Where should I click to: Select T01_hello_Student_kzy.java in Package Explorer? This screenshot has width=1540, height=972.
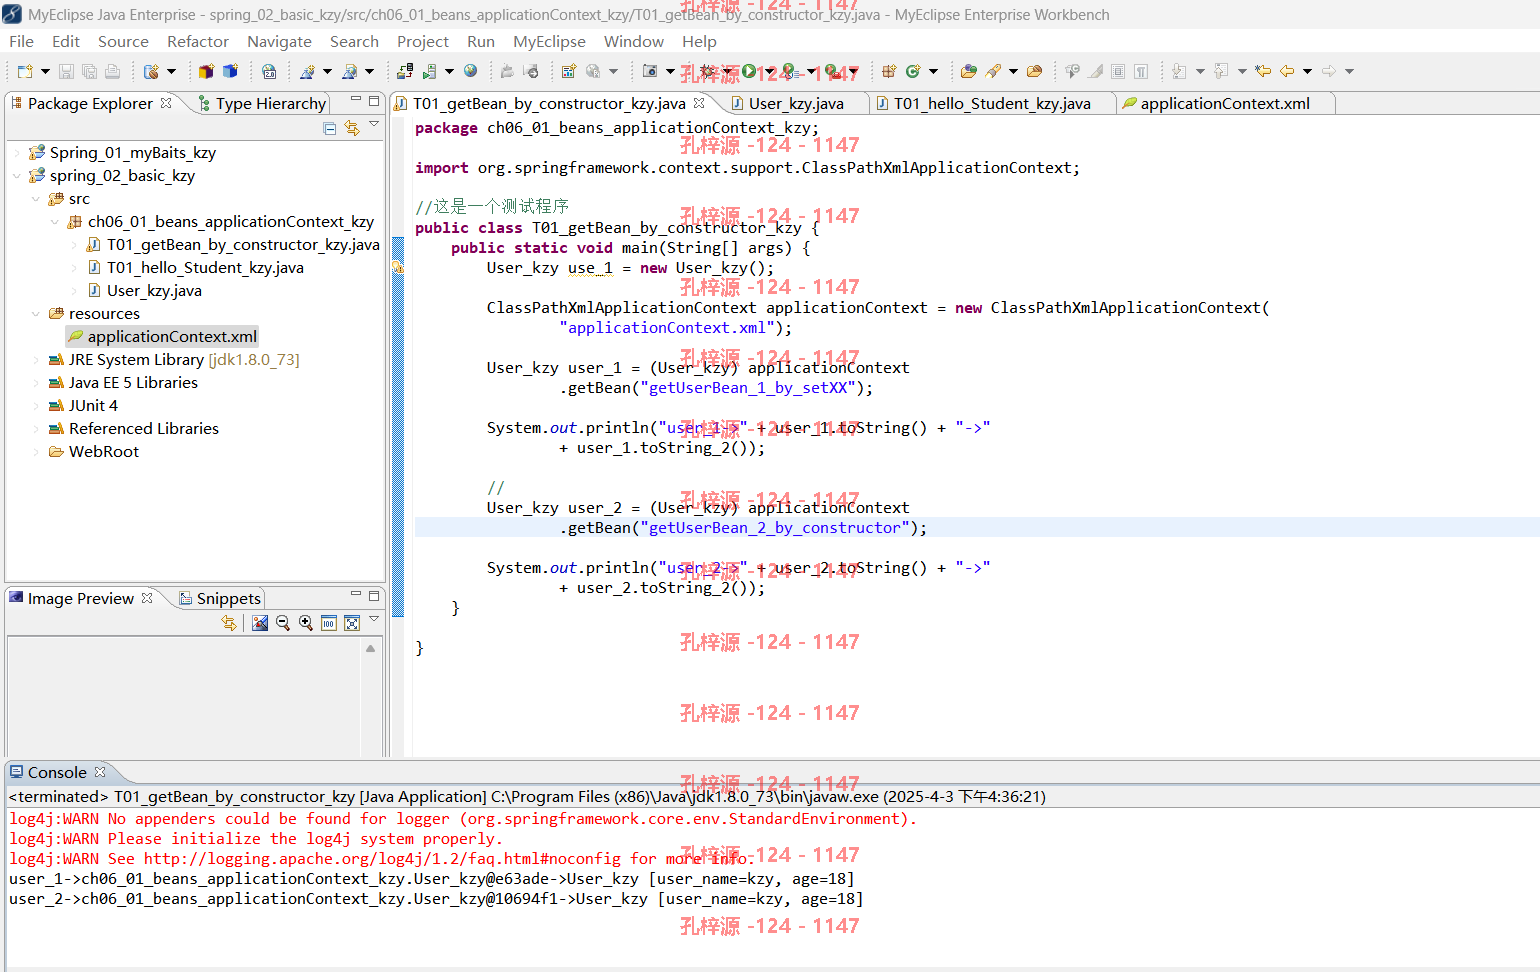tap(196, 268)
